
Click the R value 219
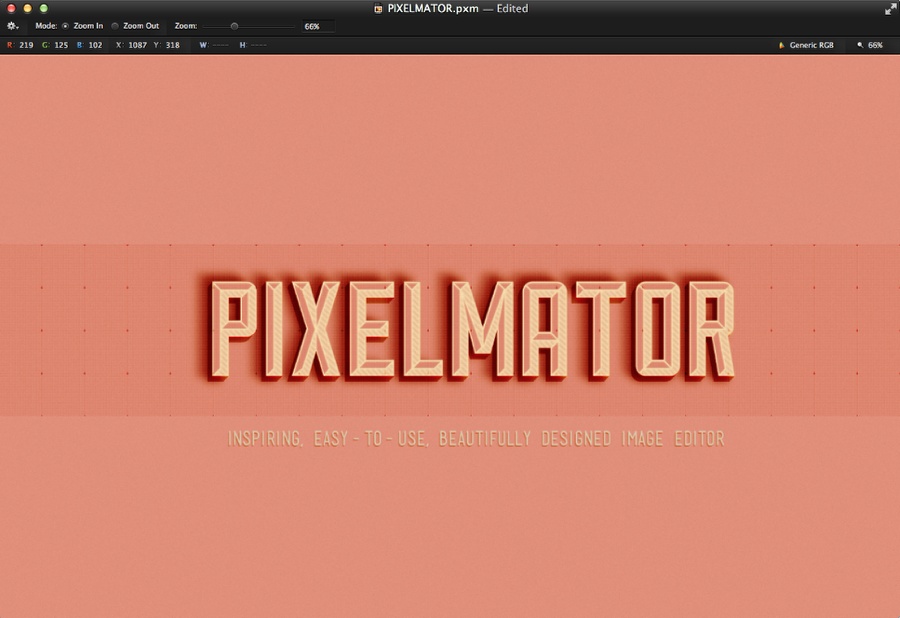tap(26, 45)
